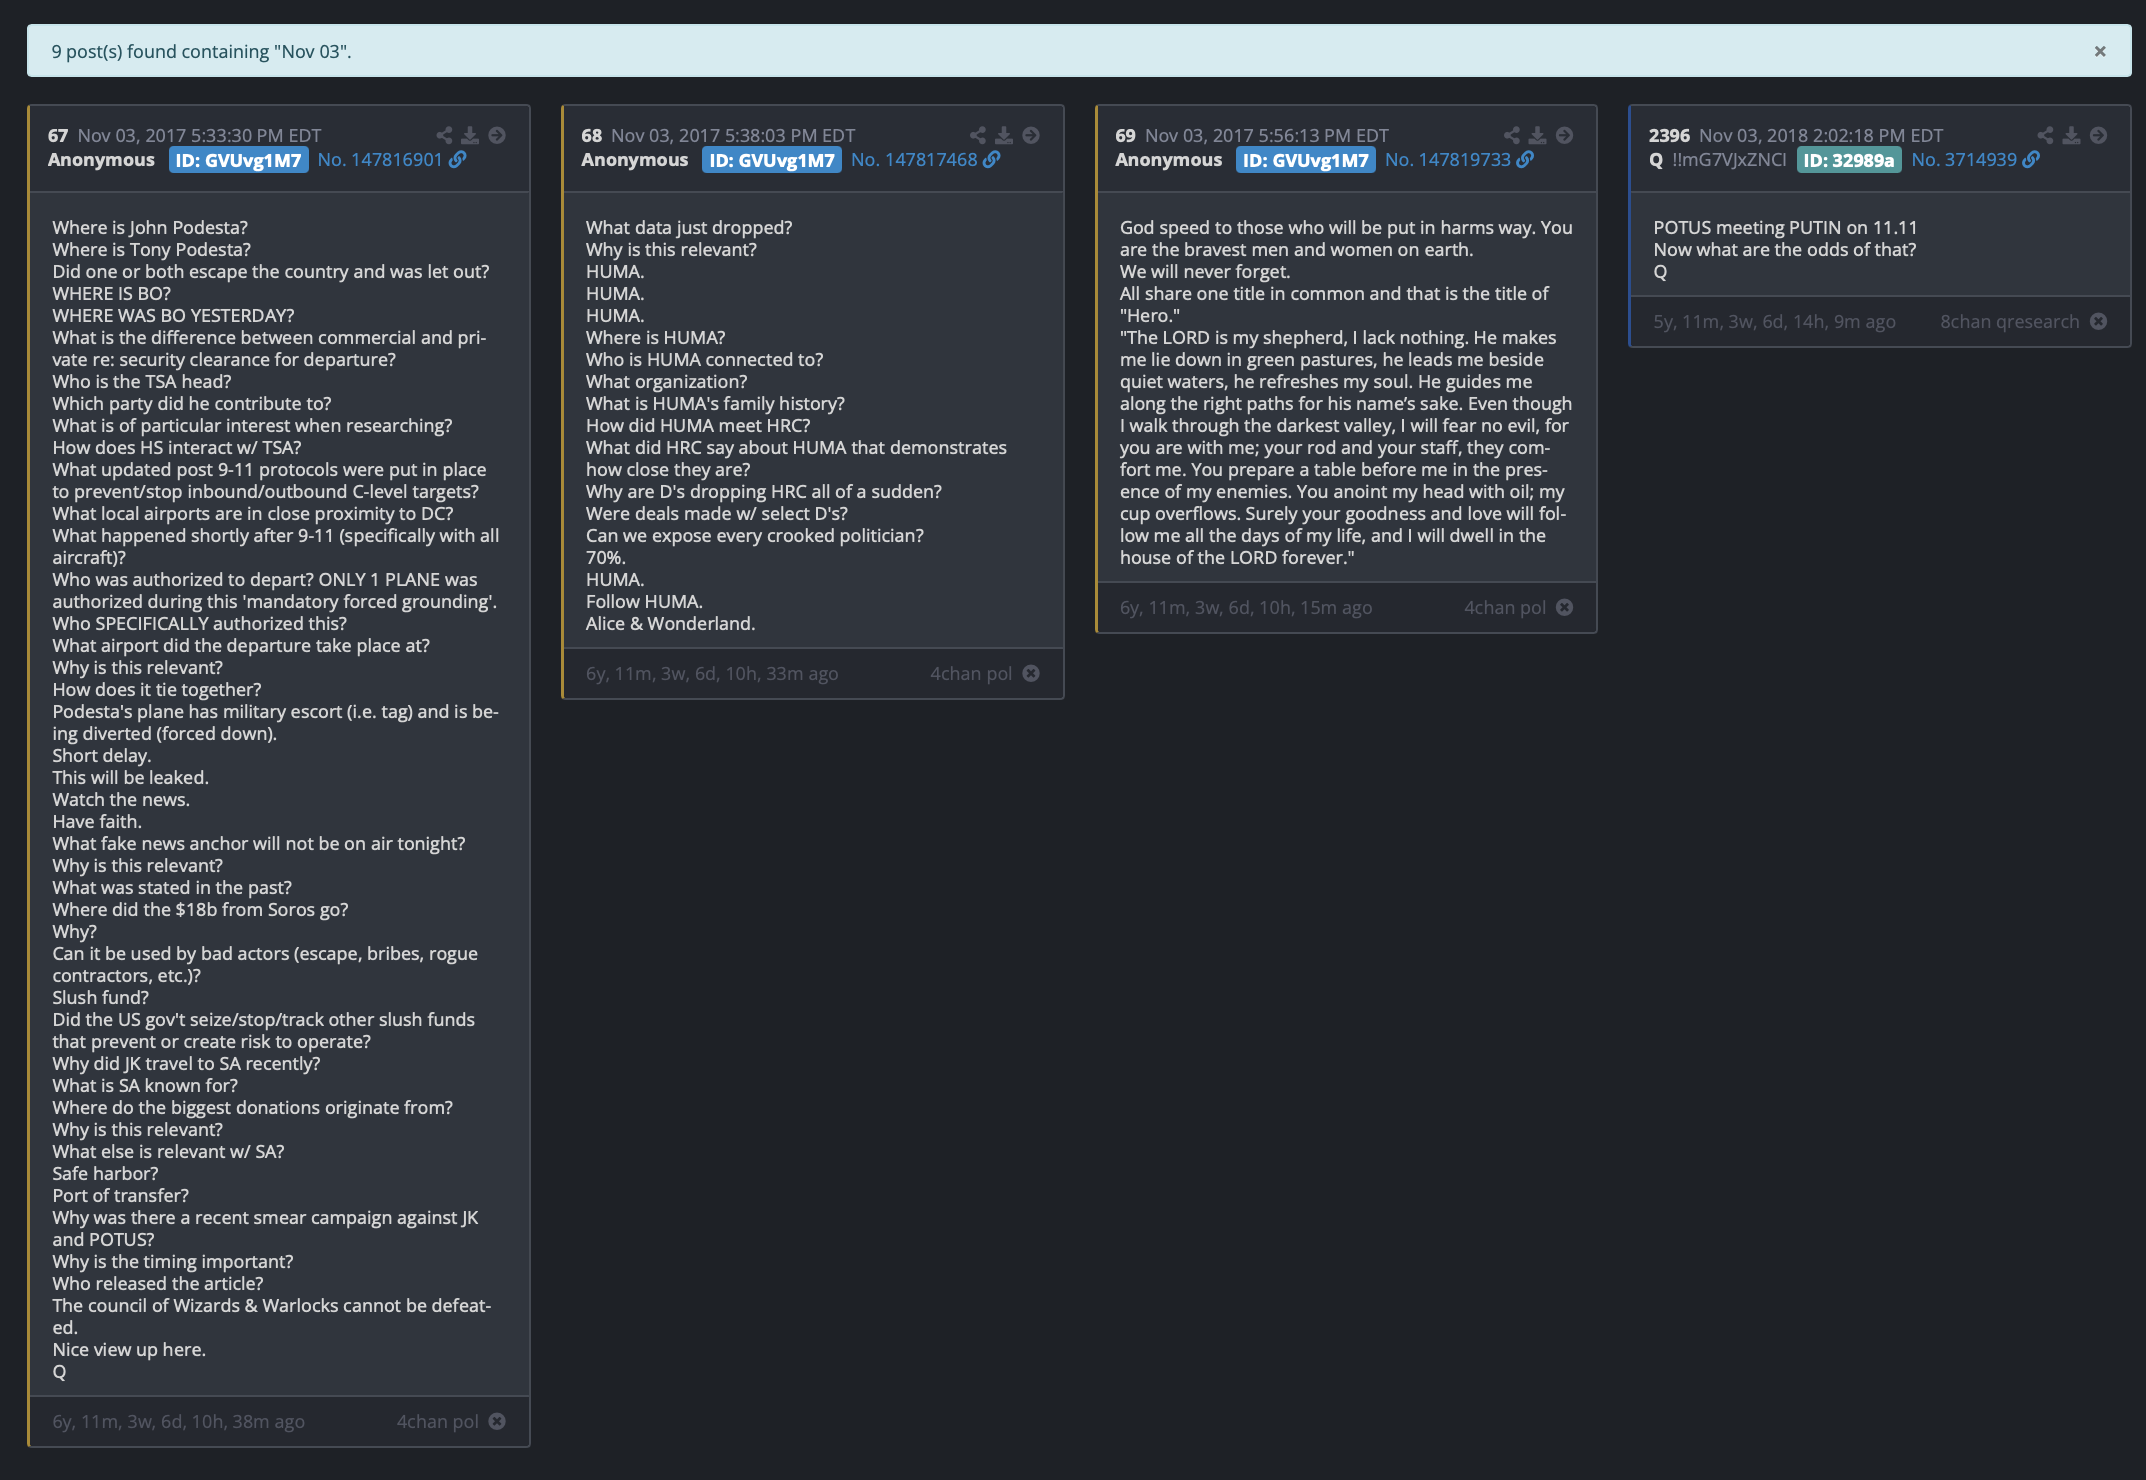Select the line 'Alice & Wonderland.'
The image size is (2146, 1480).
[x=670, y=623]
